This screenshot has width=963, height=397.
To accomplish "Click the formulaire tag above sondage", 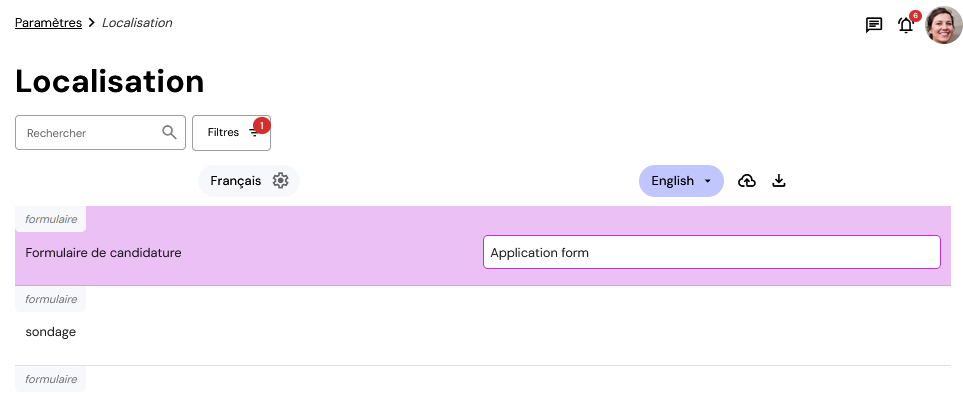I will (x=51, y=299).
